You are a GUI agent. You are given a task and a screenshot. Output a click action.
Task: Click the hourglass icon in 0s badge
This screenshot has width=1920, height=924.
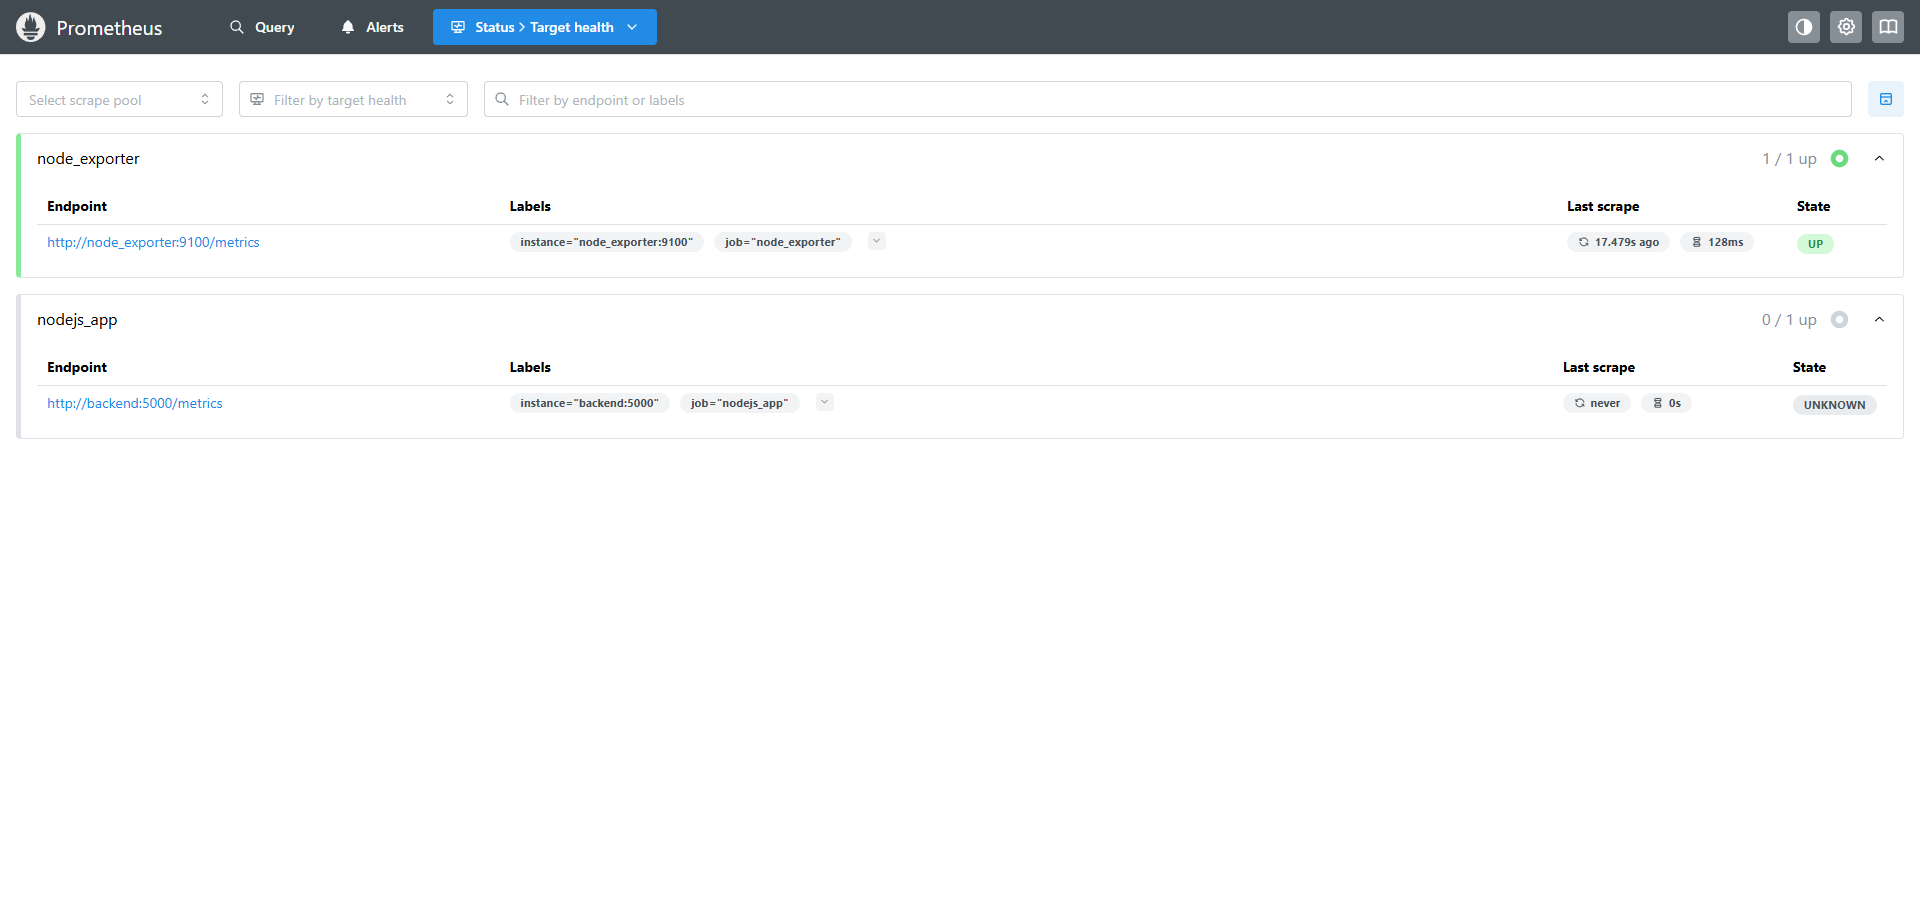1657,403
